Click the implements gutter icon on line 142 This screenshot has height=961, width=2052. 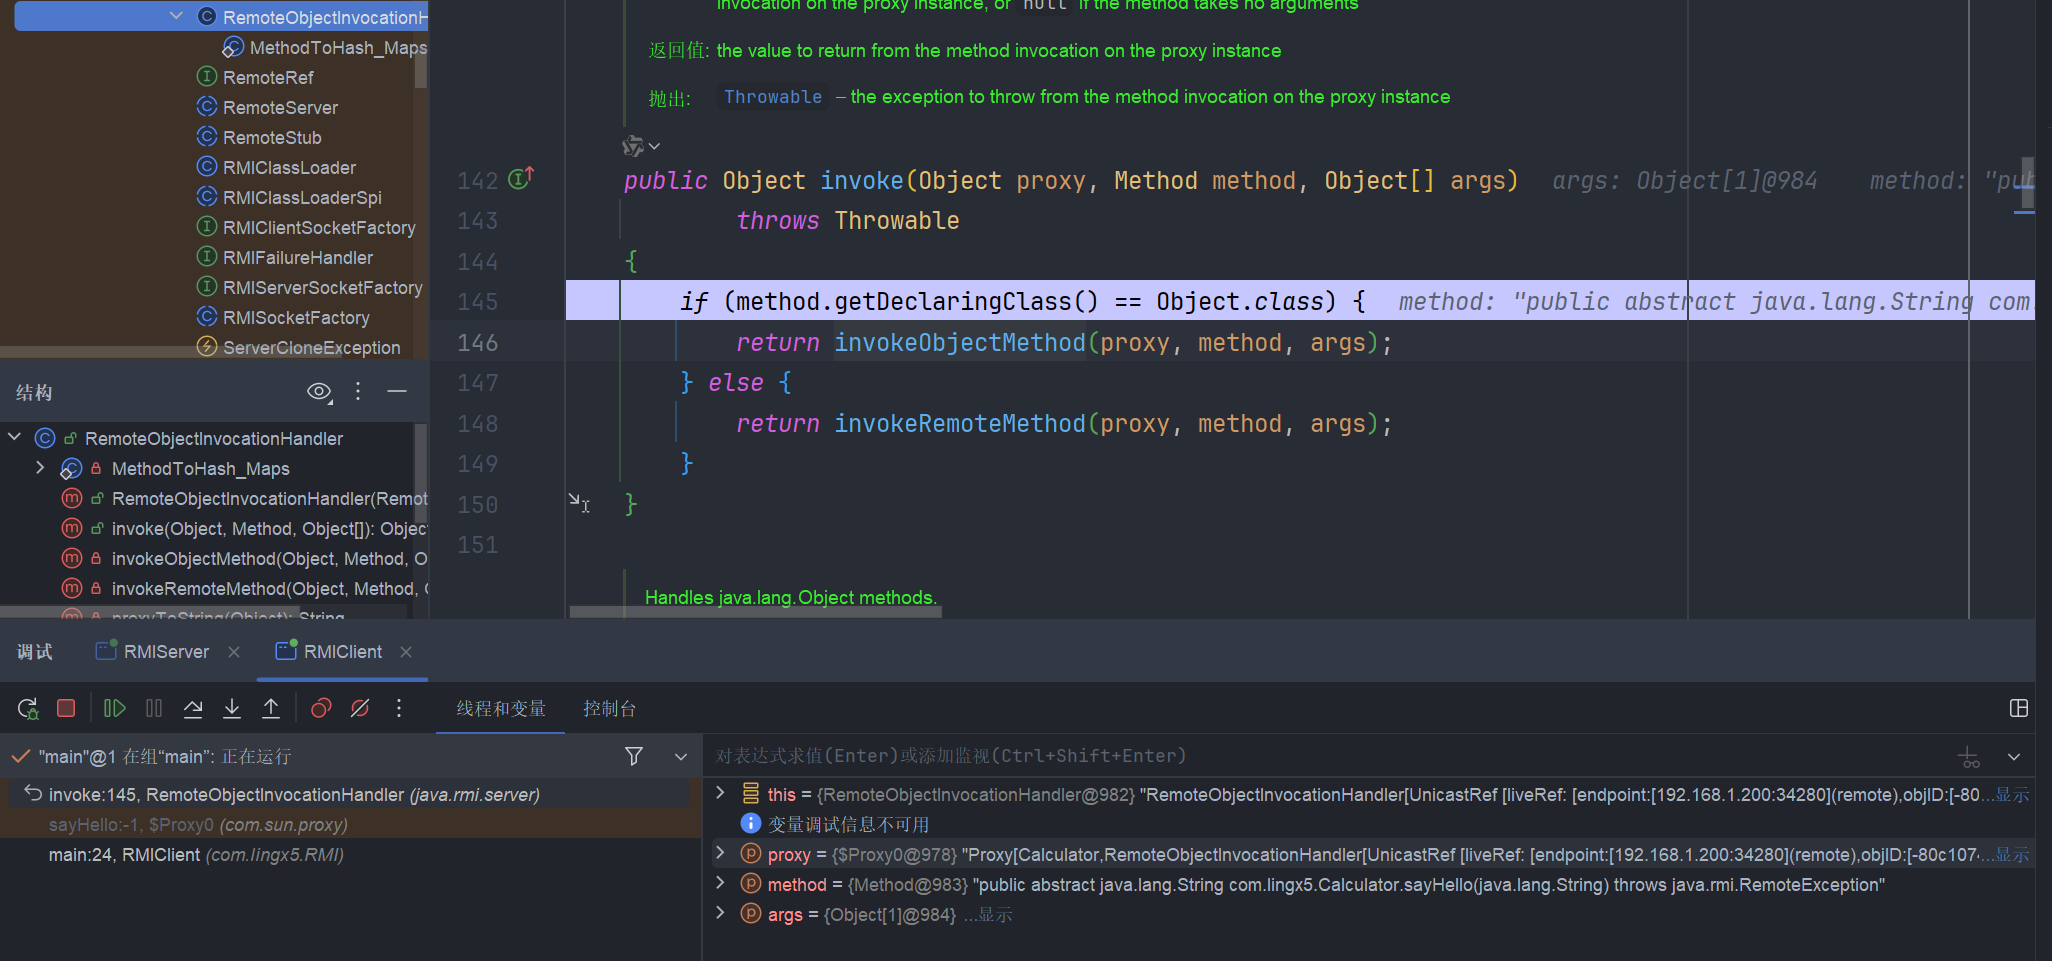[x=521, y=178]
